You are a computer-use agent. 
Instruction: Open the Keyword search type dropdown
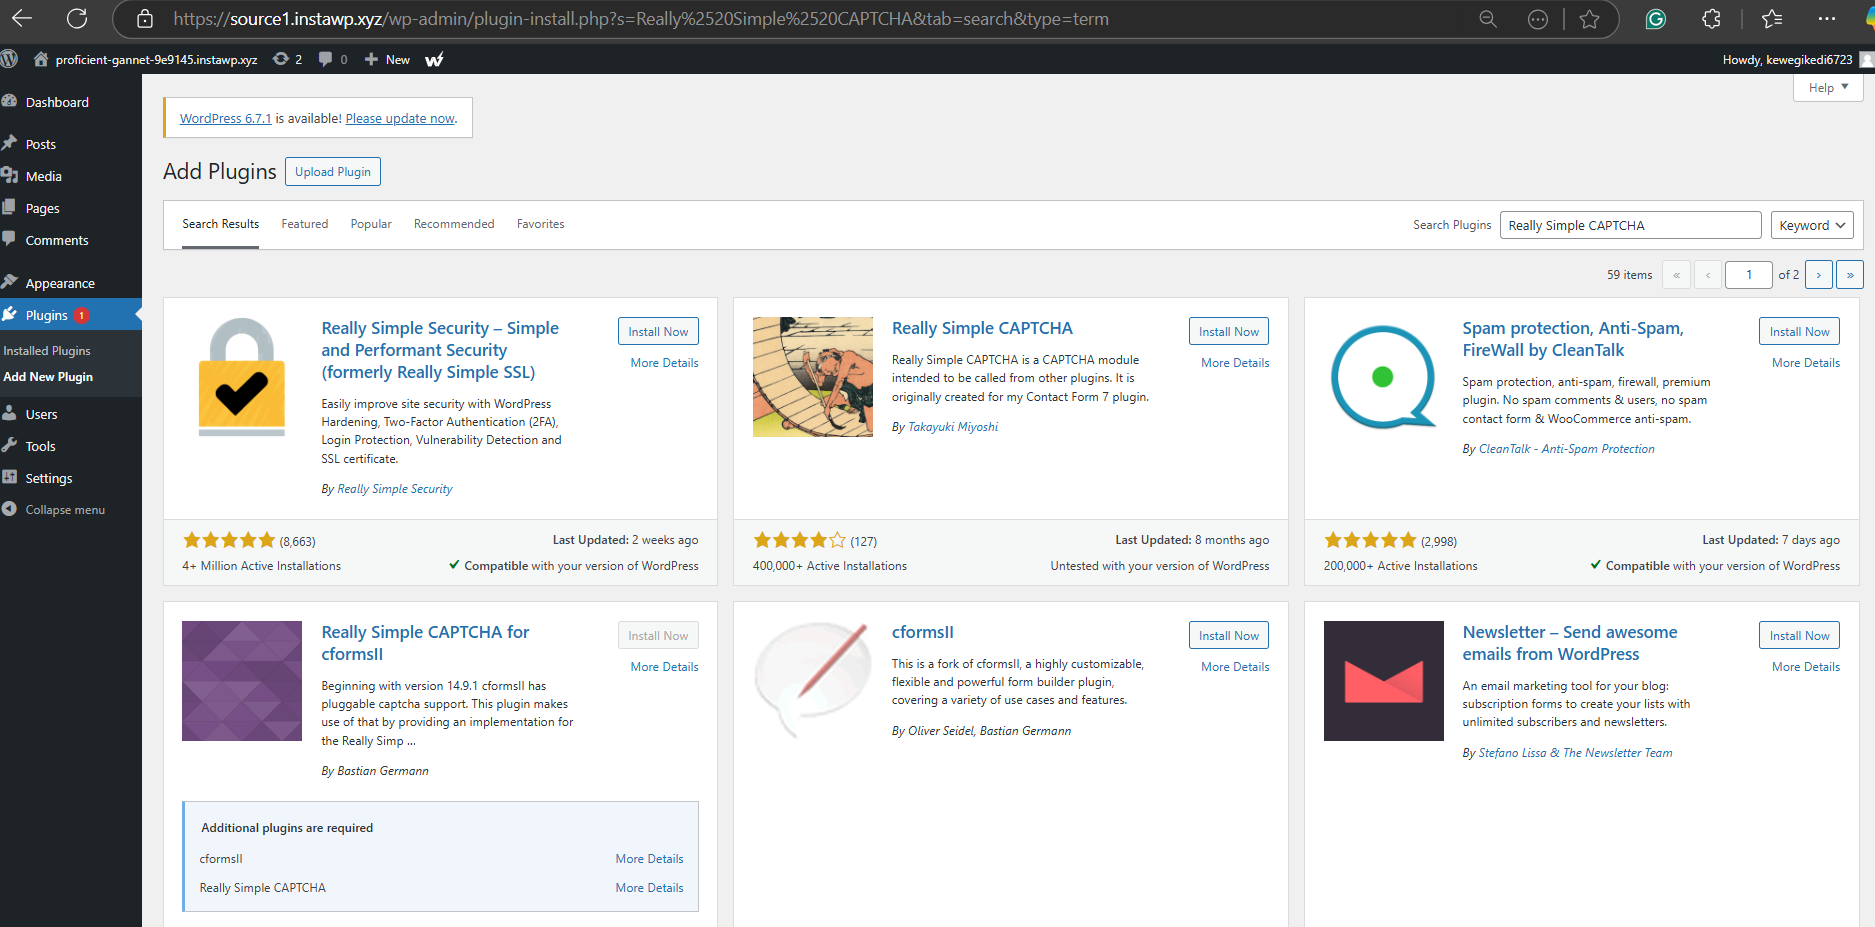point(1812,225)
